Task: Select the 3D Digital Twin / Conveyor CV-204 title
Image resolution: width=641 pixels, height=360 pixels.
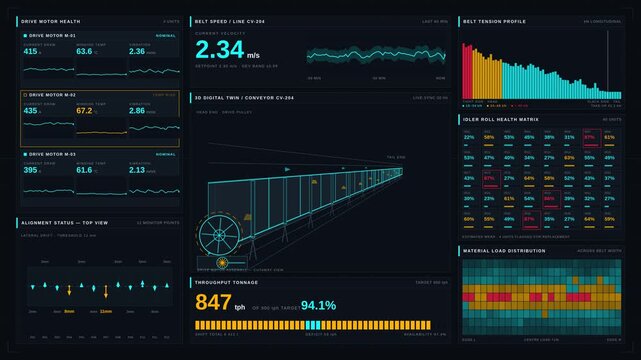Action: 244,98
